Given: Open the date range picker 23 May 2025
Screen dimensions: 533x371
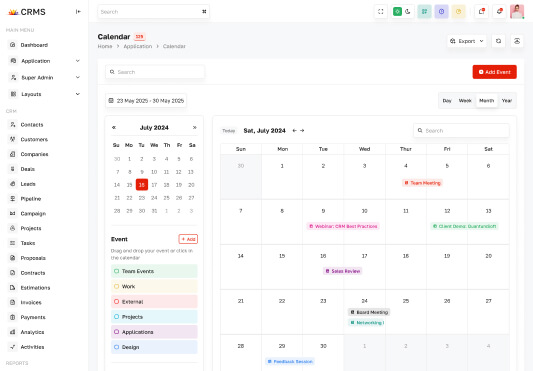Looking at the screenshot, I should [x=146, y=101].
